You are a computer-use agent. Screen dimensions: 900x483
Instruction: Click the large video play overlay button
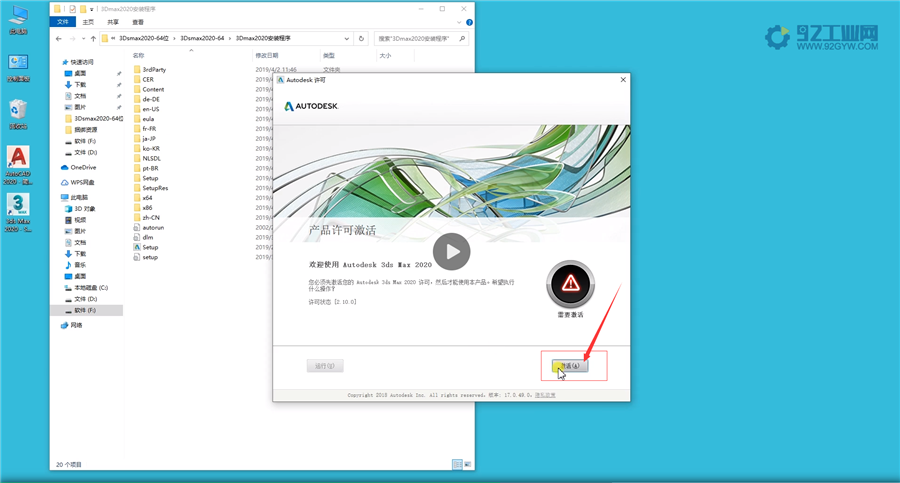click(x=452, y=252)
